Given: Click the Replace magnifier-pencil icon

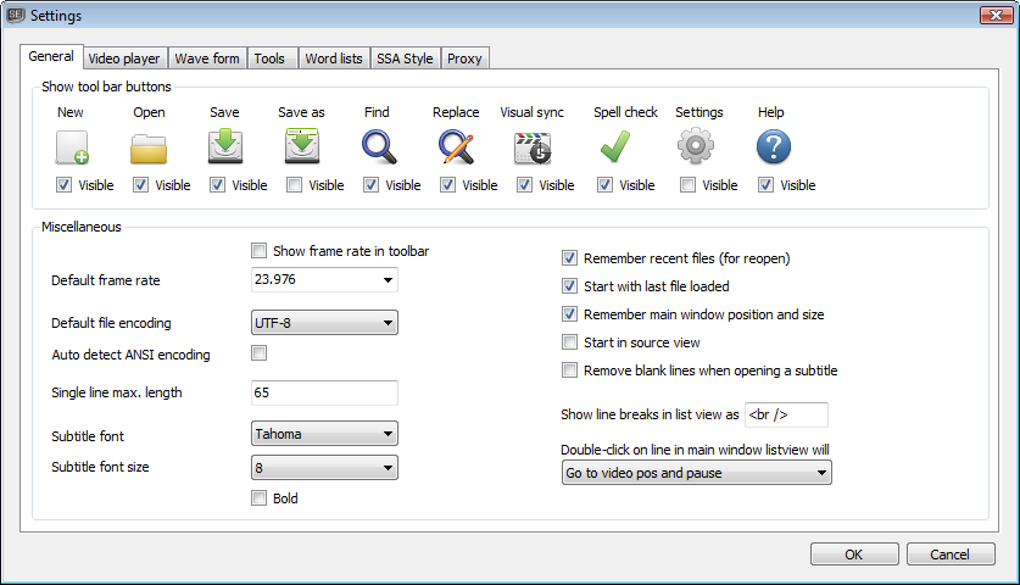Looking at the screenshot, I should (455, 146).
